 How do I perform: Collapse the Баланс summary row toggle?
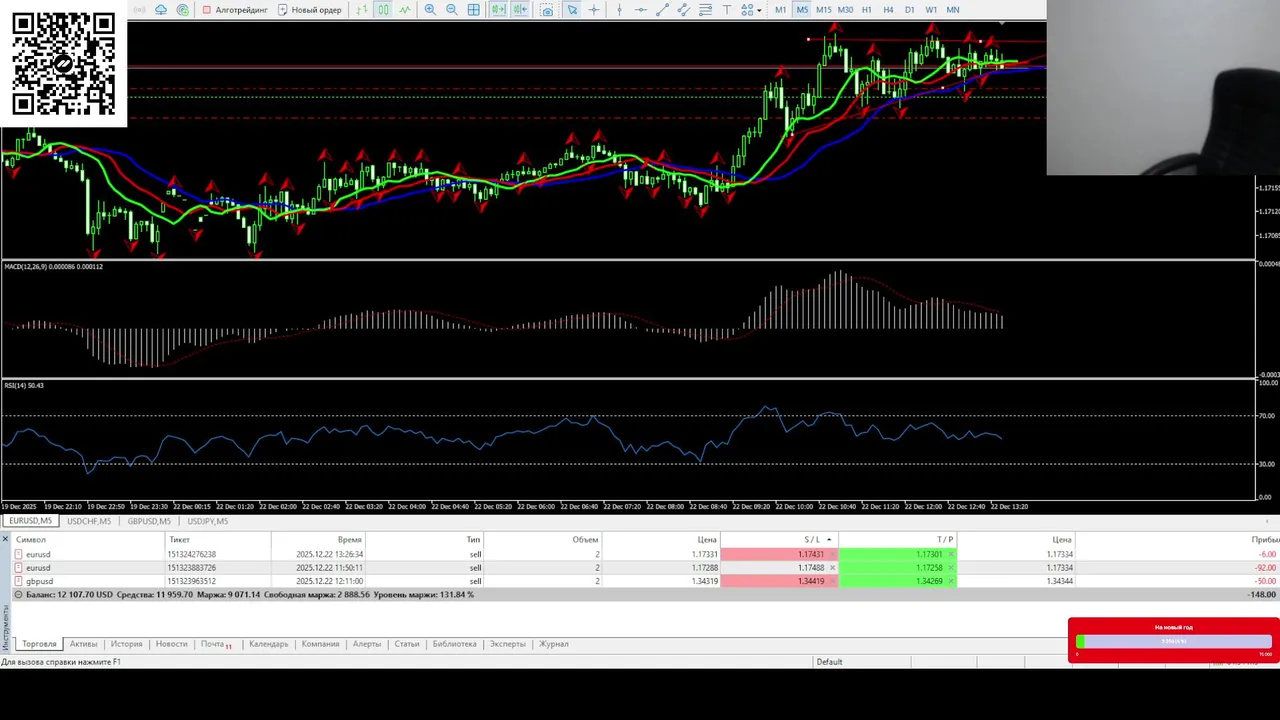click(x=18, y=594)
